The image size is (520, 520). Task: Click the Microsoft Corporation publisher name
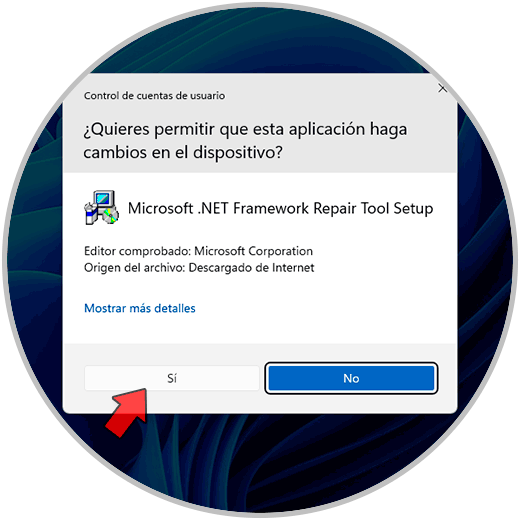(x=253, y=251)
